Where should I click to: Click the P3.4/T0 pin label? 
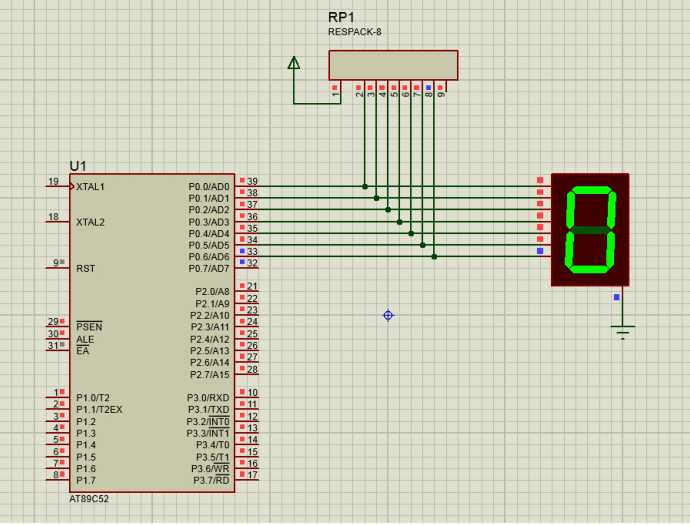pos(213,445)
